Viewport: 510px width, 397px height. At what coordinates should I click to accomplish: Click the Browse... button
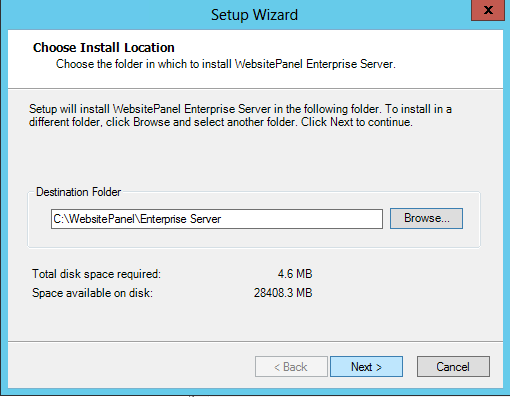426,218
